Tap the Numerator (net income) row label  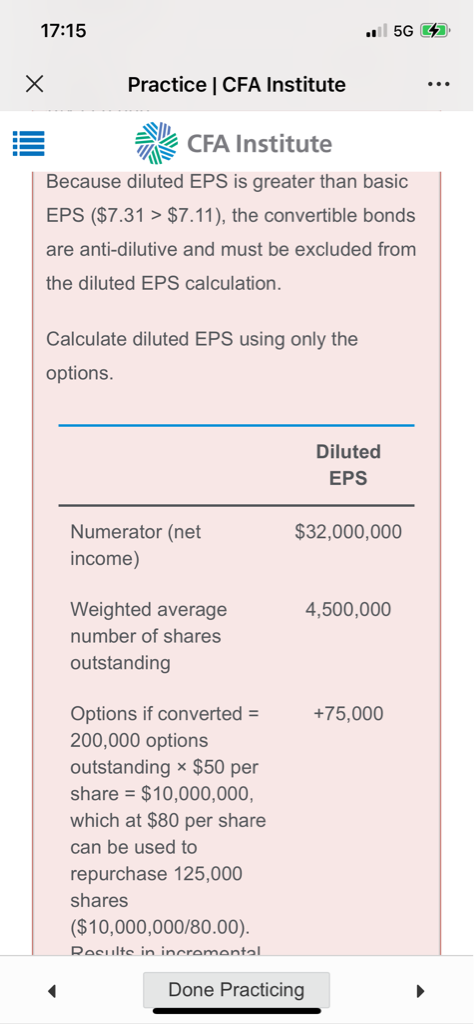click(136, 546)
